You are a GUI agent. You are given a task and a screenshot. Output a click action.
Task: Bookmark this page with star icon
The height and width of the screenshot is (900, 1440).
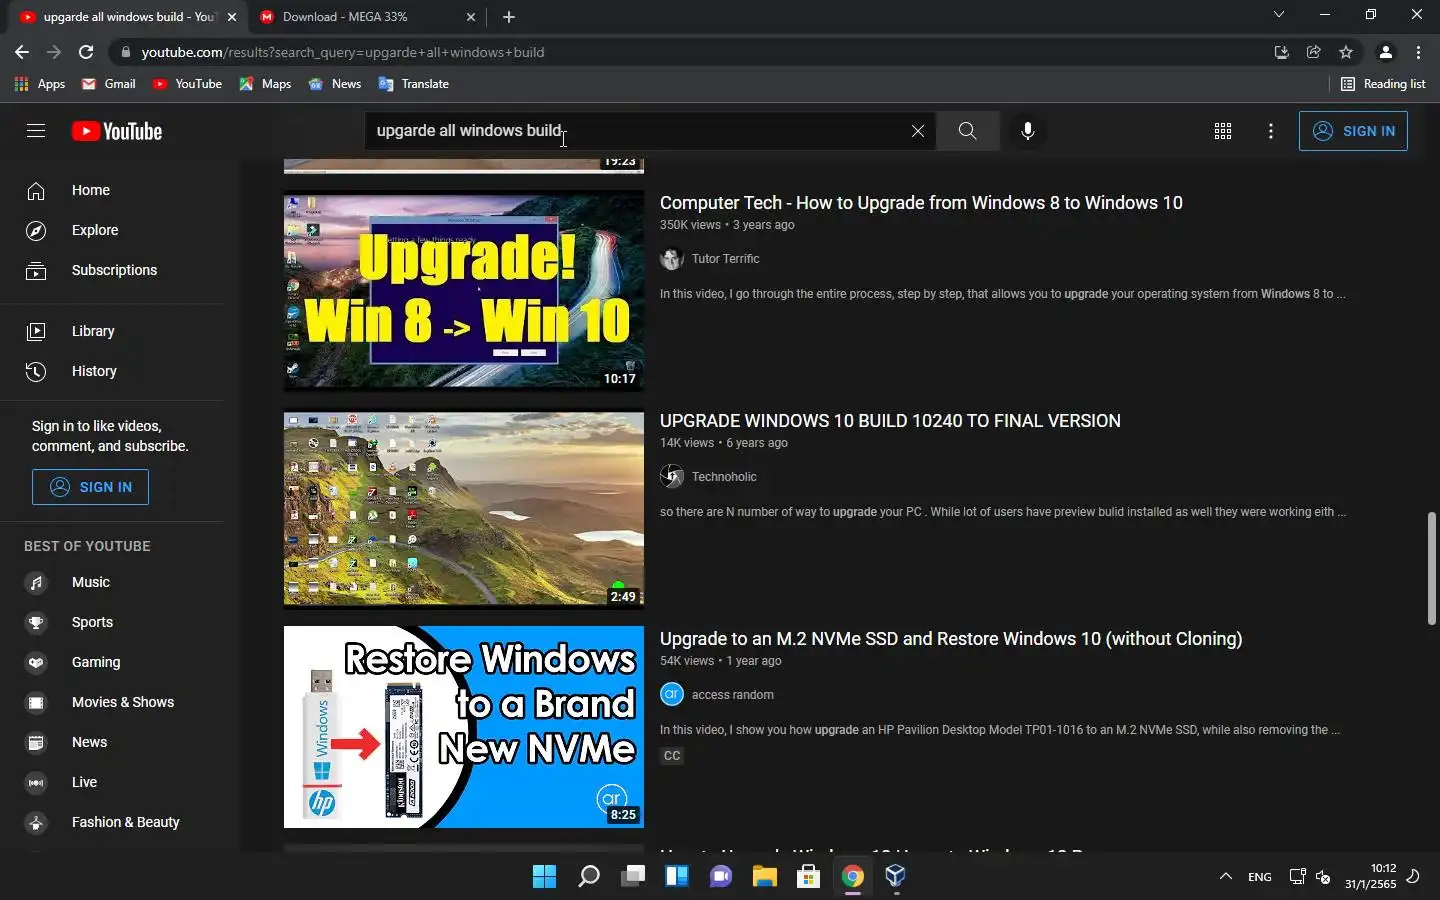[1346, 52]
